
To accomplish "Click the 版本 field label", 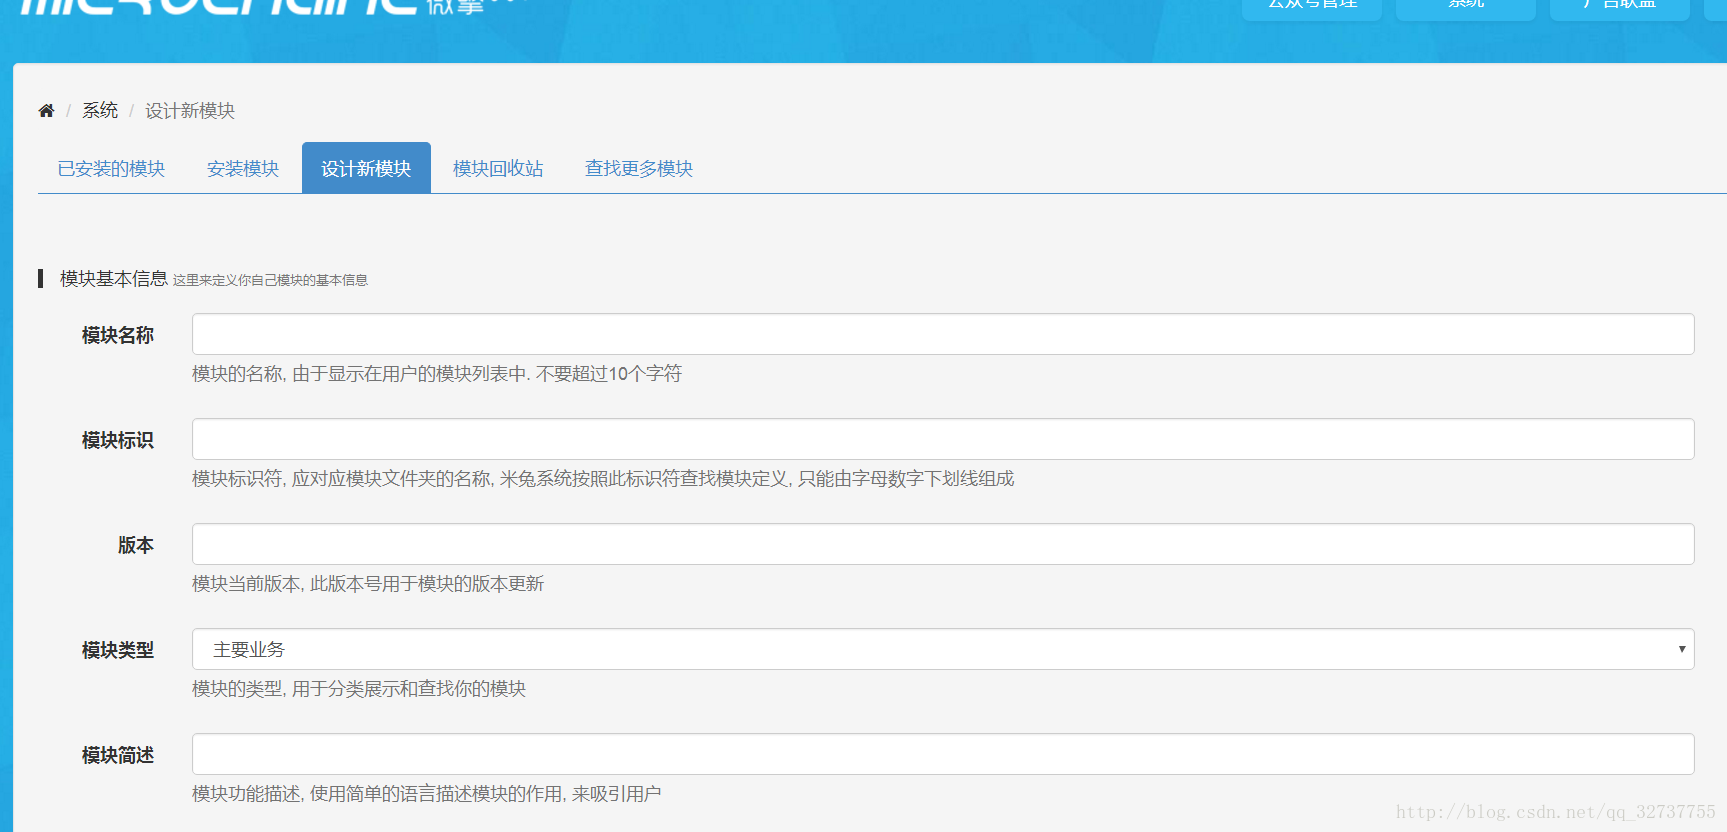I will point(136,545).
